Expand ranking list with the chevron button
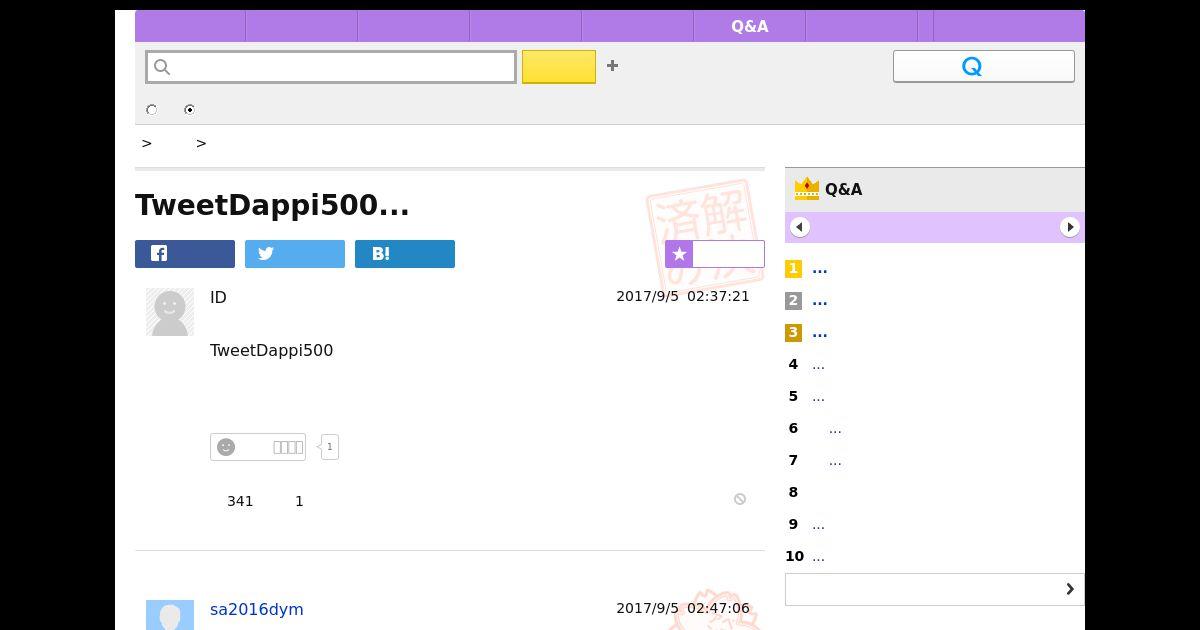This screenshot has height=630, width=1200. click(935, 589)
